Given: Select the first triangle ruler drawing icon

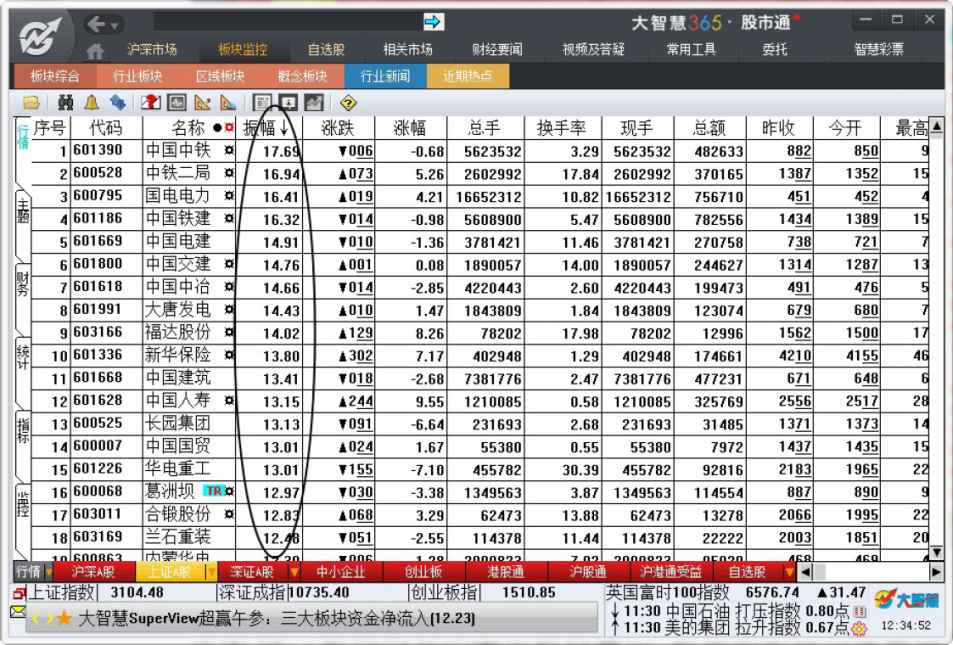Looking at the screenshot, I should (x=202, y=103).
